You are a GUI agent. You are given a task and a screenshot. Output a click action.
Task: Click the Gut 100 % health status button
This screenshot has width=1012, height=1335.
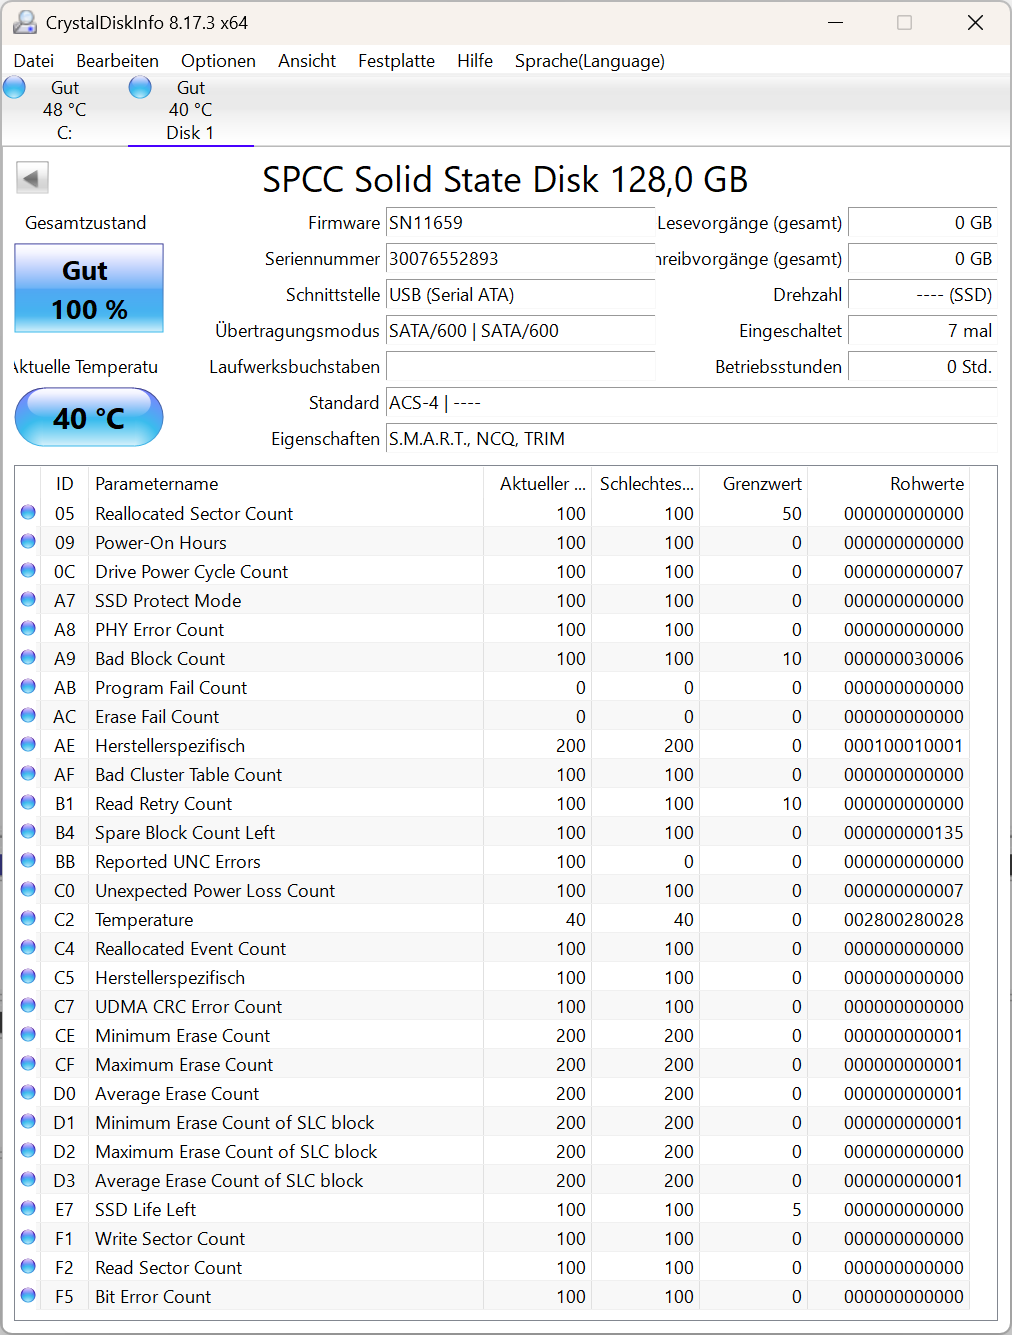point(89,288)
